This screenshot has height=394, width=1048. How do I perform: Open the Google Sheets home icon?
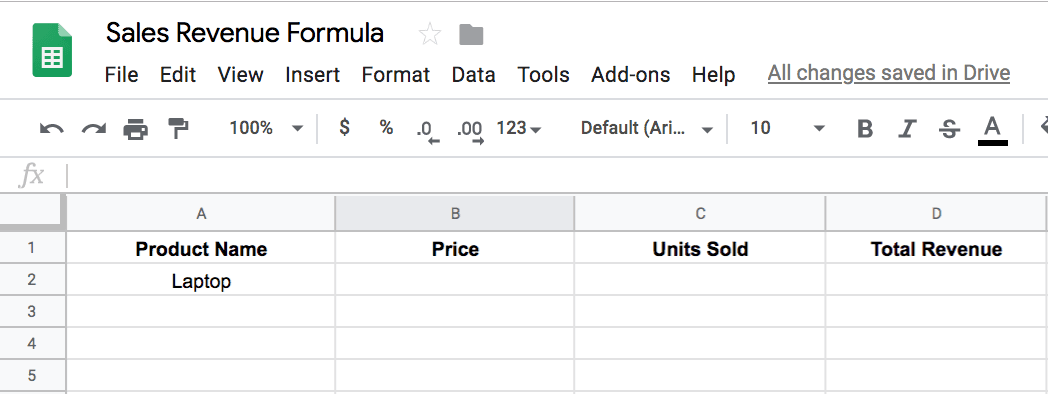click(x=52, y=50)
